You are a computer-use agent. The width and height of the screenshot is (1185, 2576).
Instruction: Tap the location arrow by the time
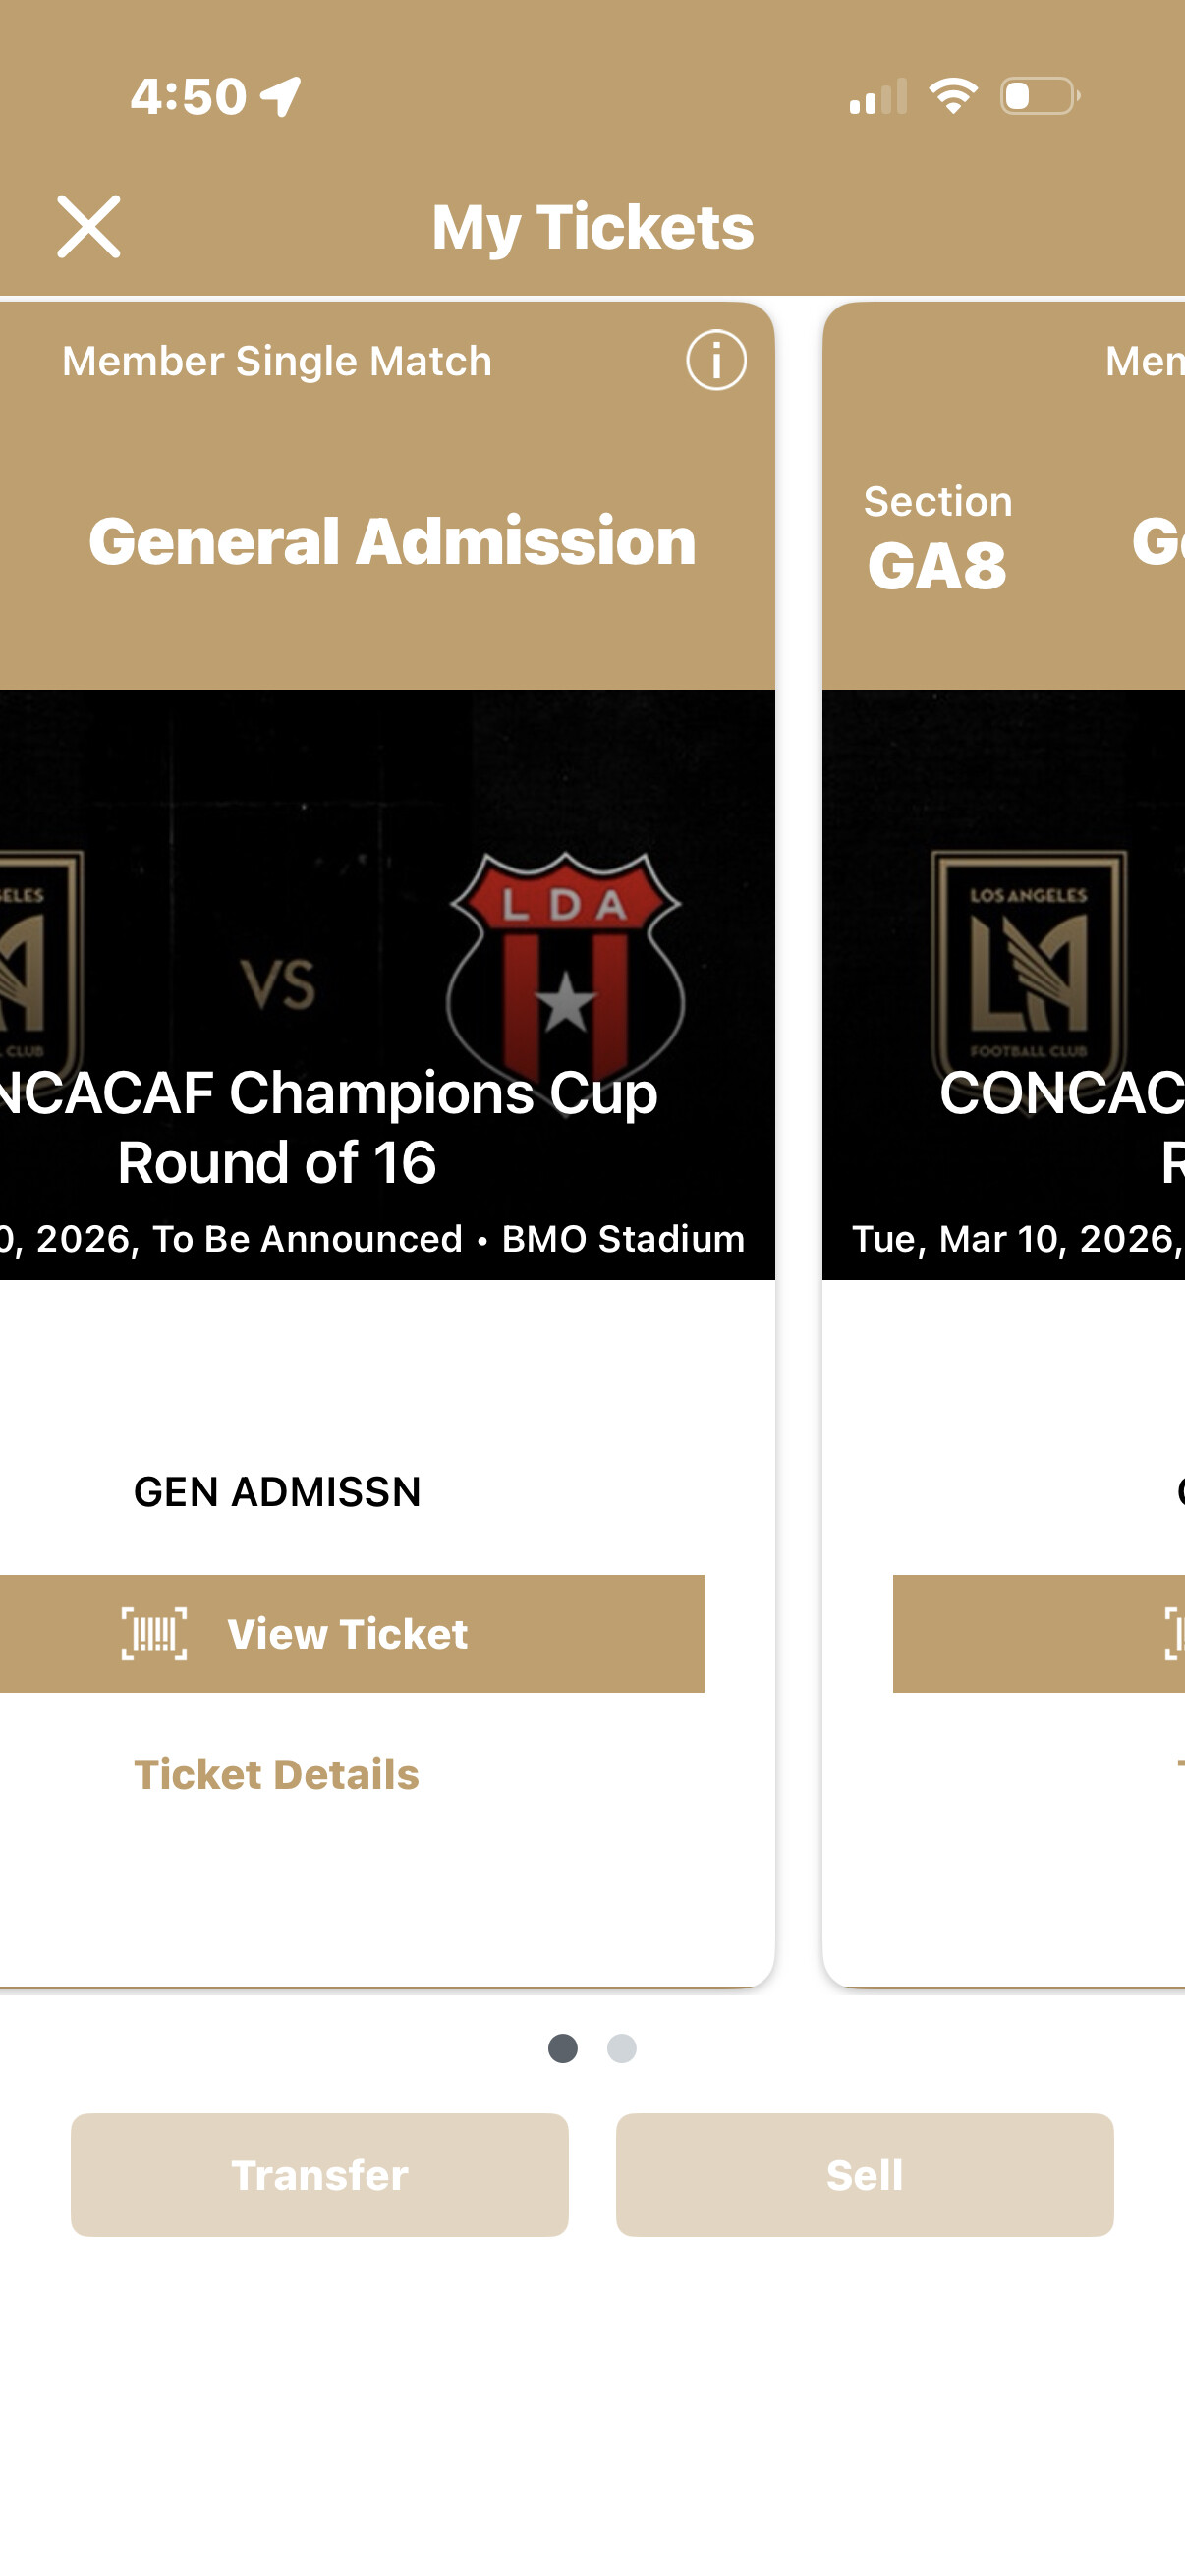(x=281, y=97)
